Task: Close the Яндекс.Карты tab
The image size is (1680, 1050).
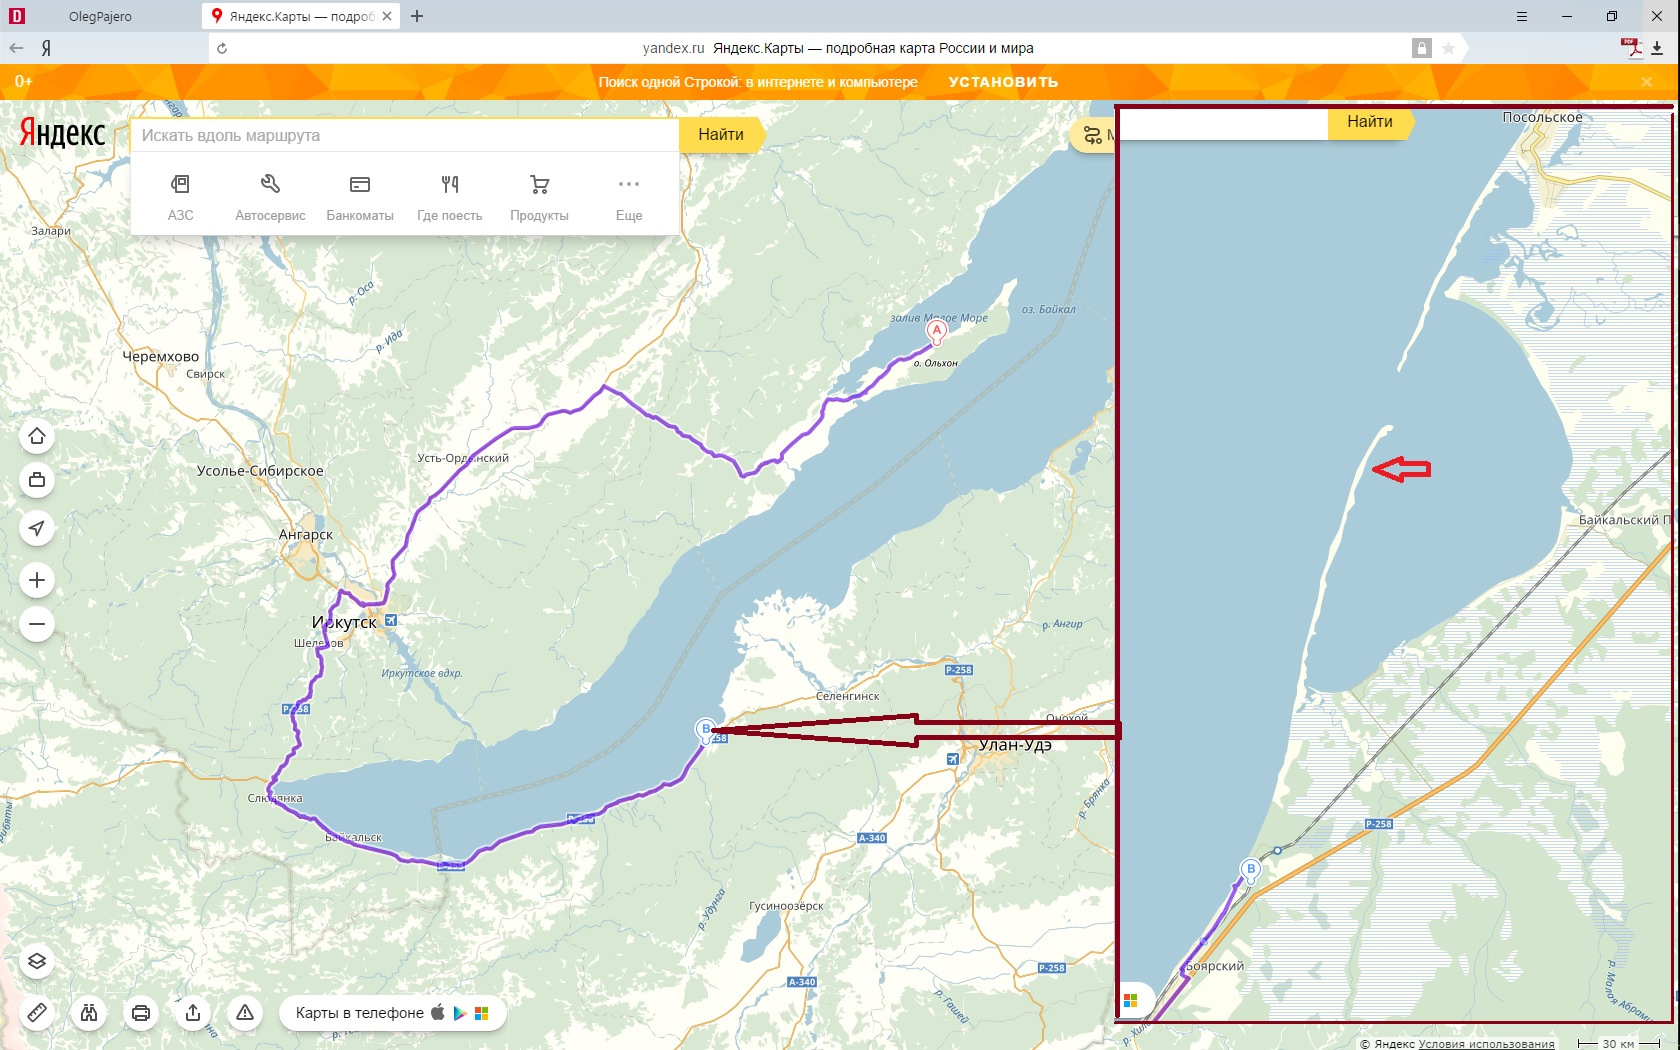Action: click(x=387, y=16)
